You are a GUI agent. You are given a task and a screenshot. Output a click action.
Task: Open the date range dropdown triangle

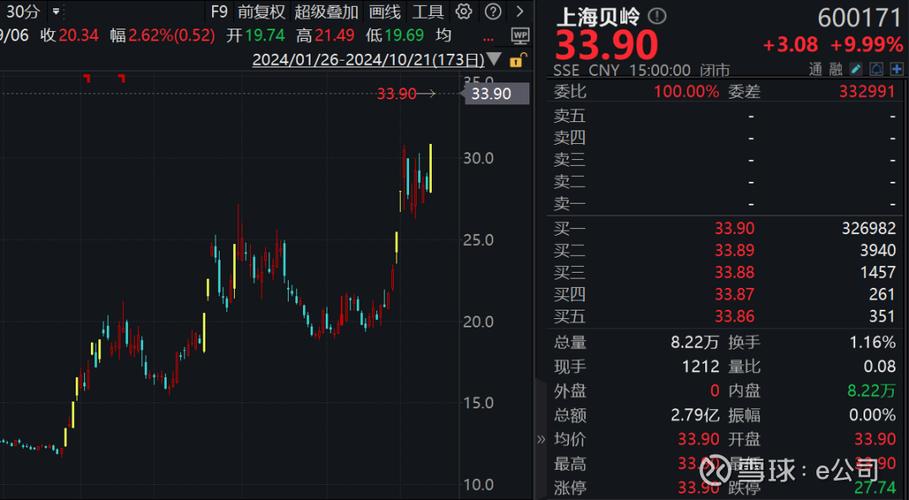[495, 59]
